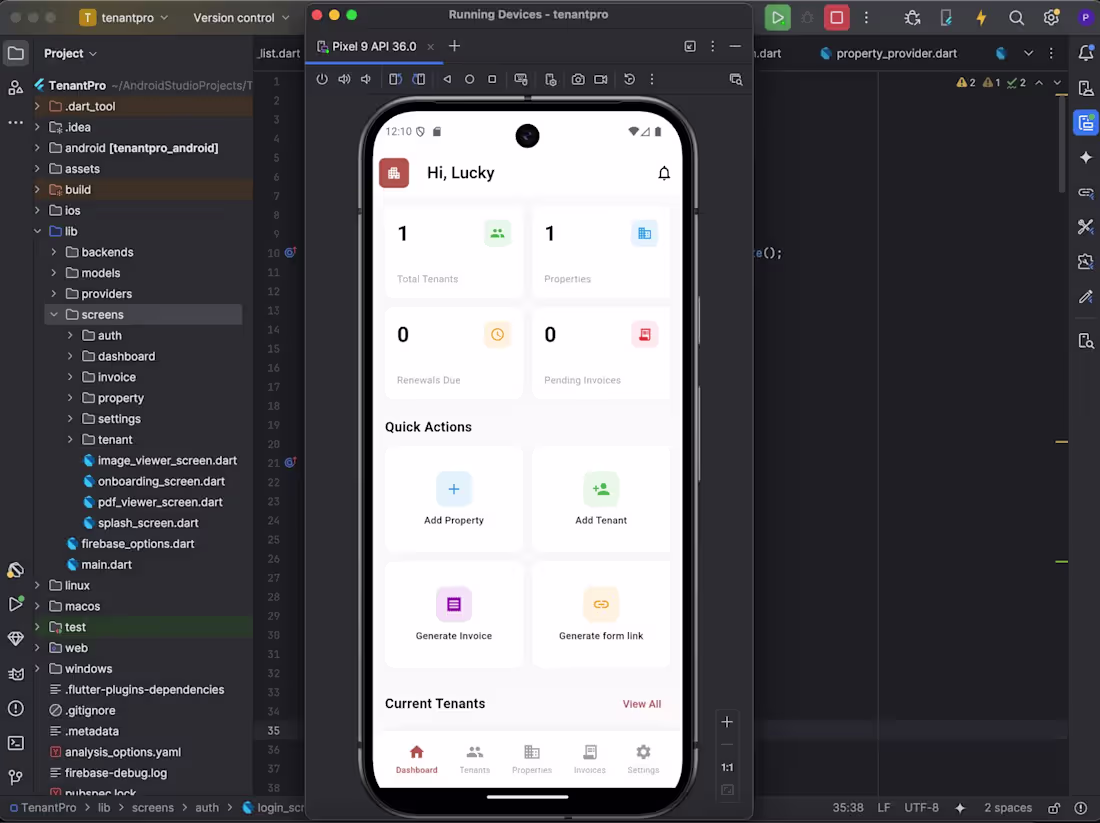Tap the emulator Back navigation triangle

[447, 79]
